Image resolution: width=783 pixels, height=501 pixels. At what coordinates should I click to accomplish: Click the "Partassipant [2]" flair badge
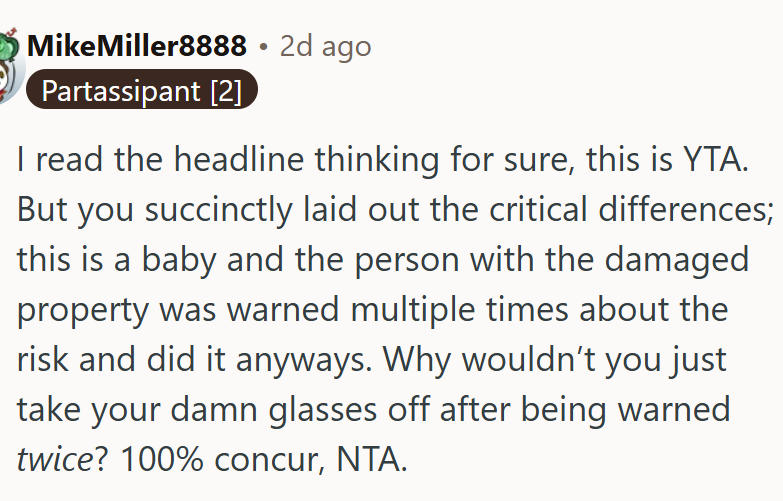(x=141, y=92)
